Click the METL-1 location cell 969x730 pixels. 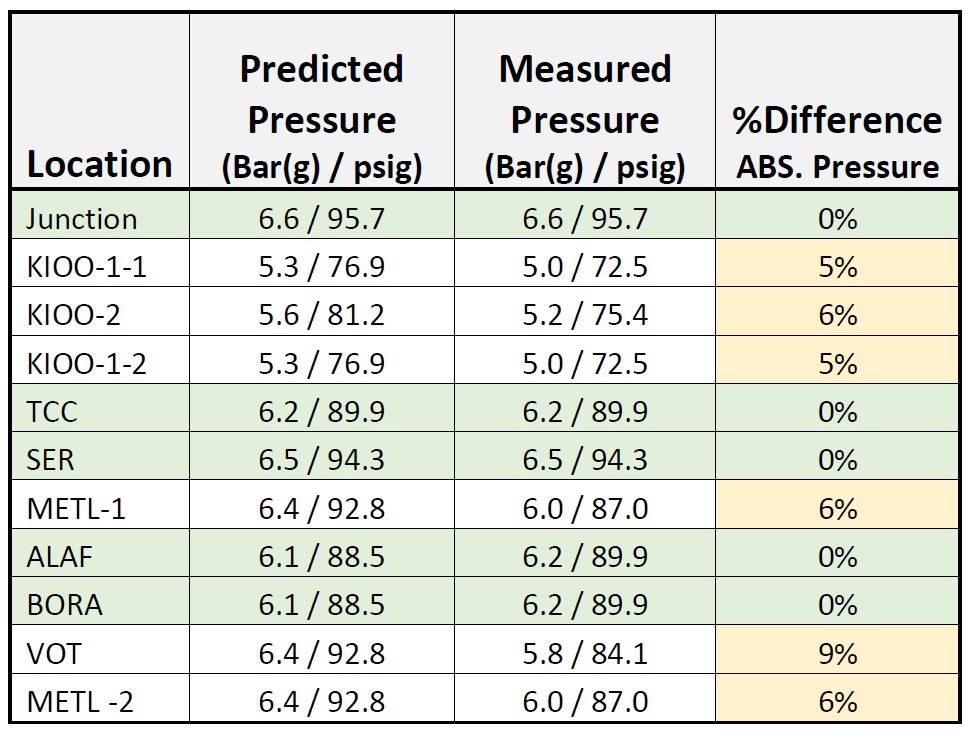(x=76, y=508)
